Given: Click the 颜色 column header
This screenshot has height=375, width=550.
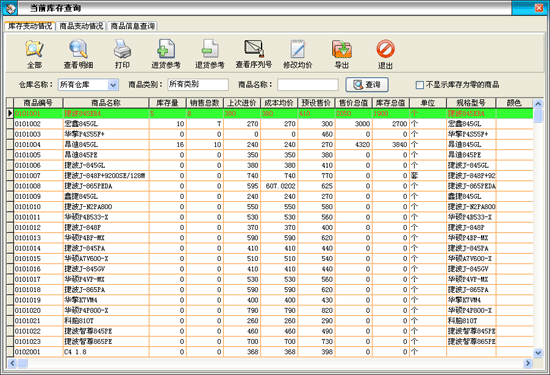Looking at the screenshot, I should [x=514, y=103].
